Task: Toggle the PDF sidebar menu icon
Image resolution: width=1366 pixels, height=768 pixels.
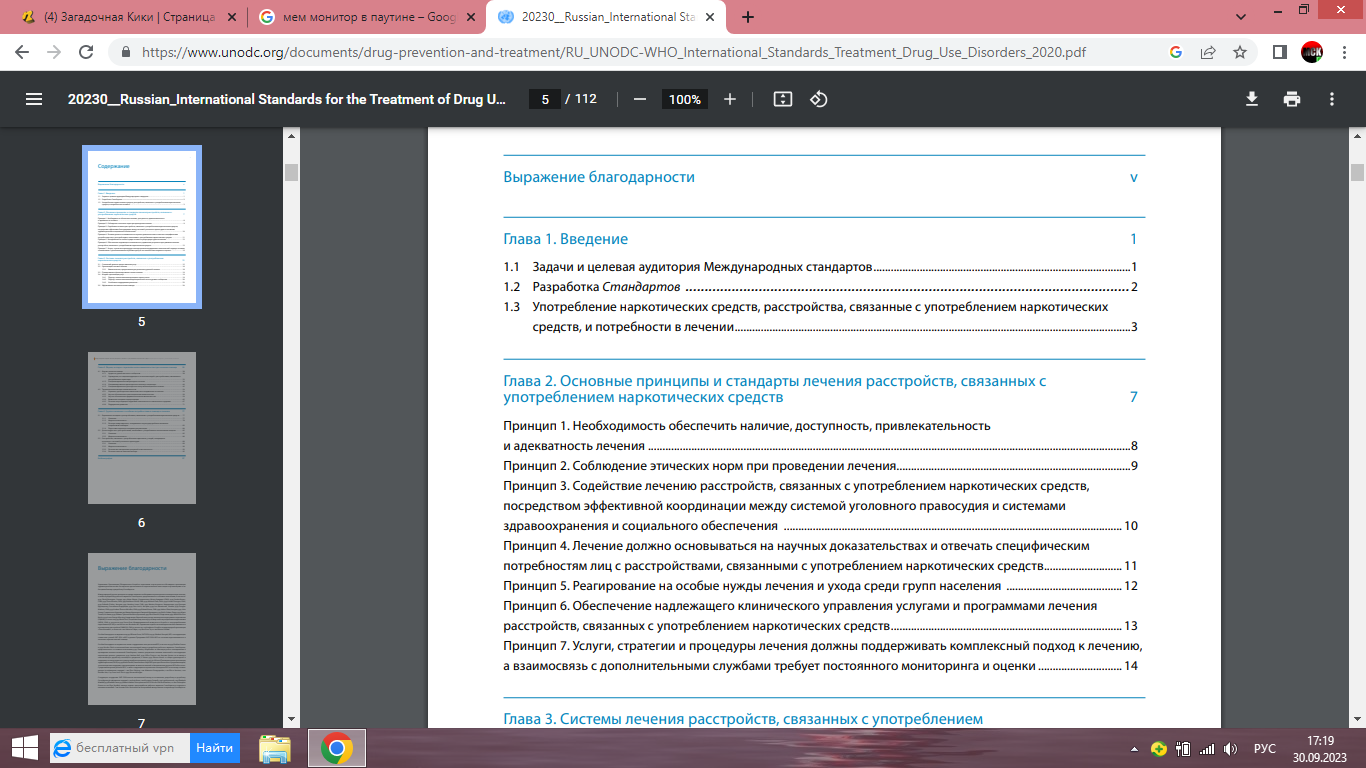Action: coord(34,99)
